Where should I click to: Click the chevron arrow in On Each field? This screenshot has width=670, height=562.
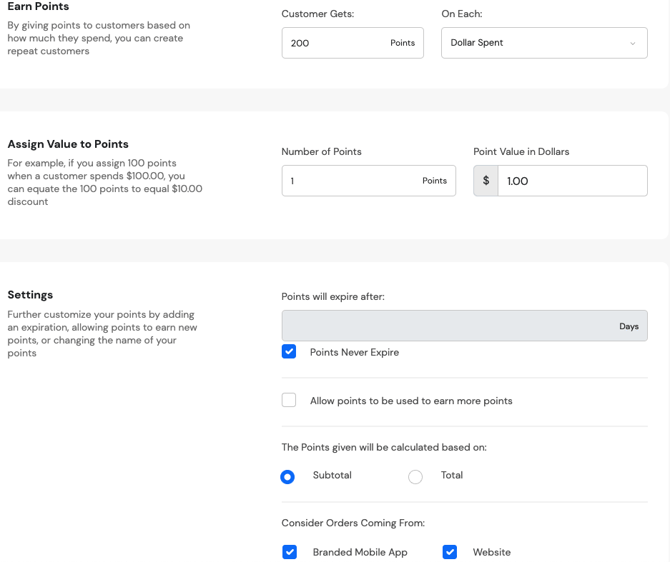point(632,43)
